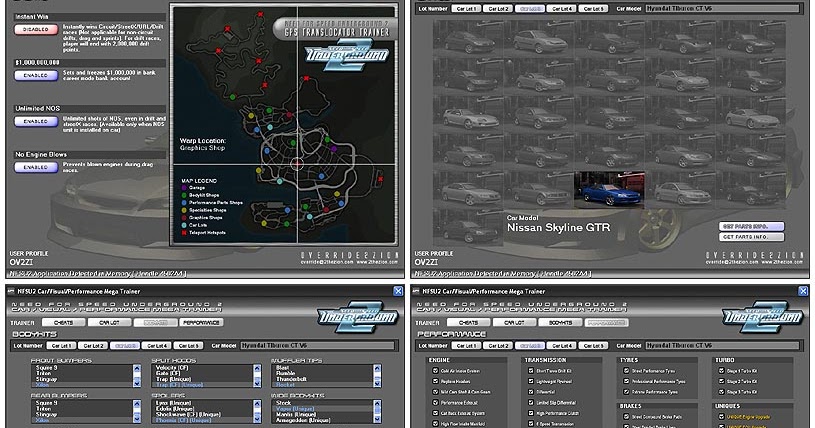Click the Performance Parts Shops blue legend dot

[184, 202]
